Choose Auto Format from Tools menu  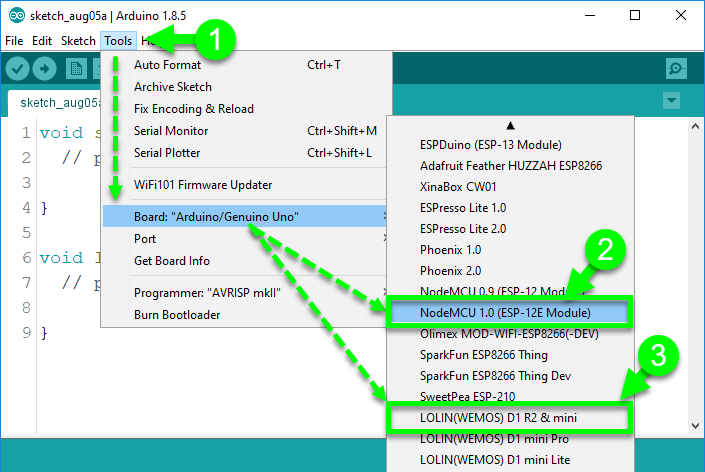245,65
